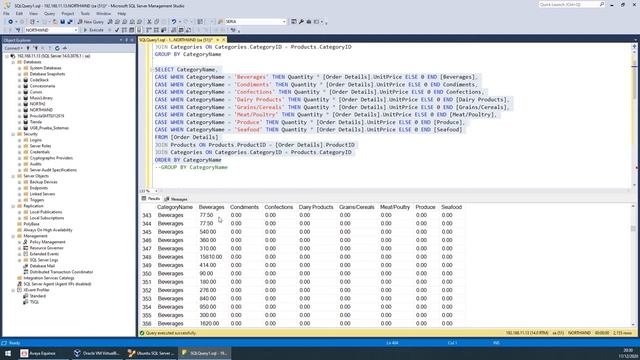Screen dimensions: 640x360
Task: Click the New Query toolbar button
Action: (x=91, y=22)
